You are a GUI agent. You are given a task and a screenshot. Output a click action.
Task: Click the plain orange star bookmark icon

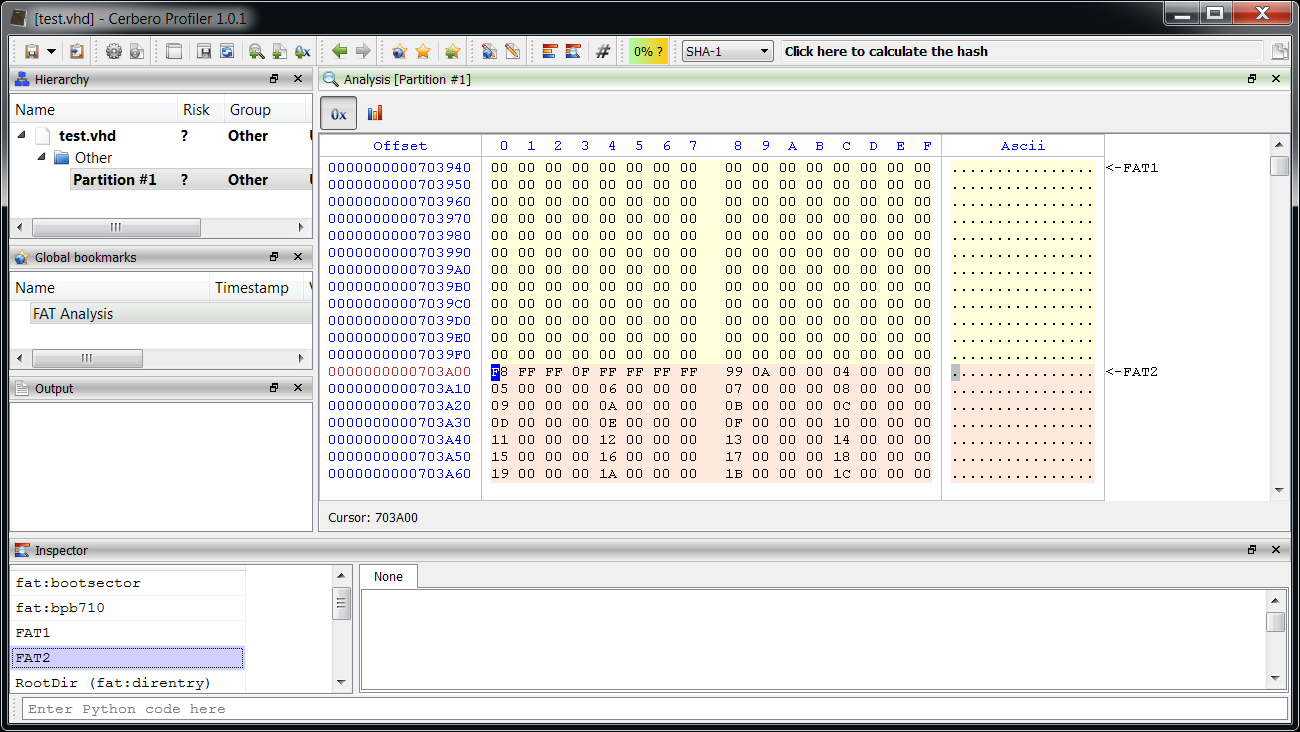(423, 51)
